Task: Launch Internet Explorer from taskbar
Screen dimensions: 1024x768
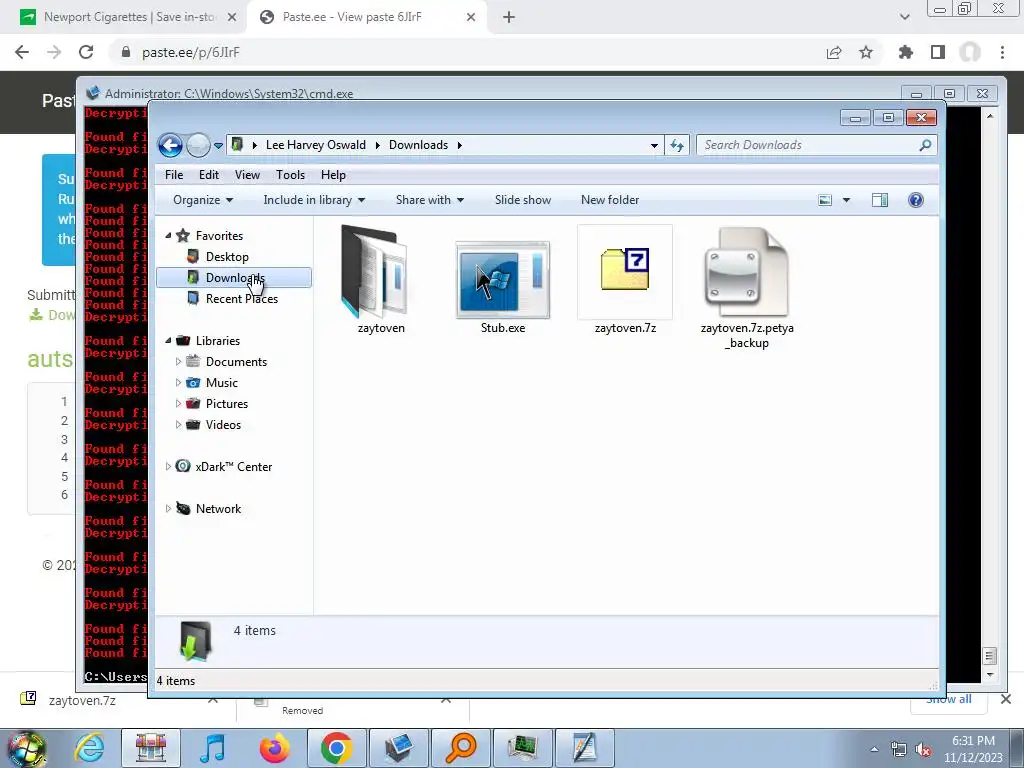Action: tap(89, 748)
